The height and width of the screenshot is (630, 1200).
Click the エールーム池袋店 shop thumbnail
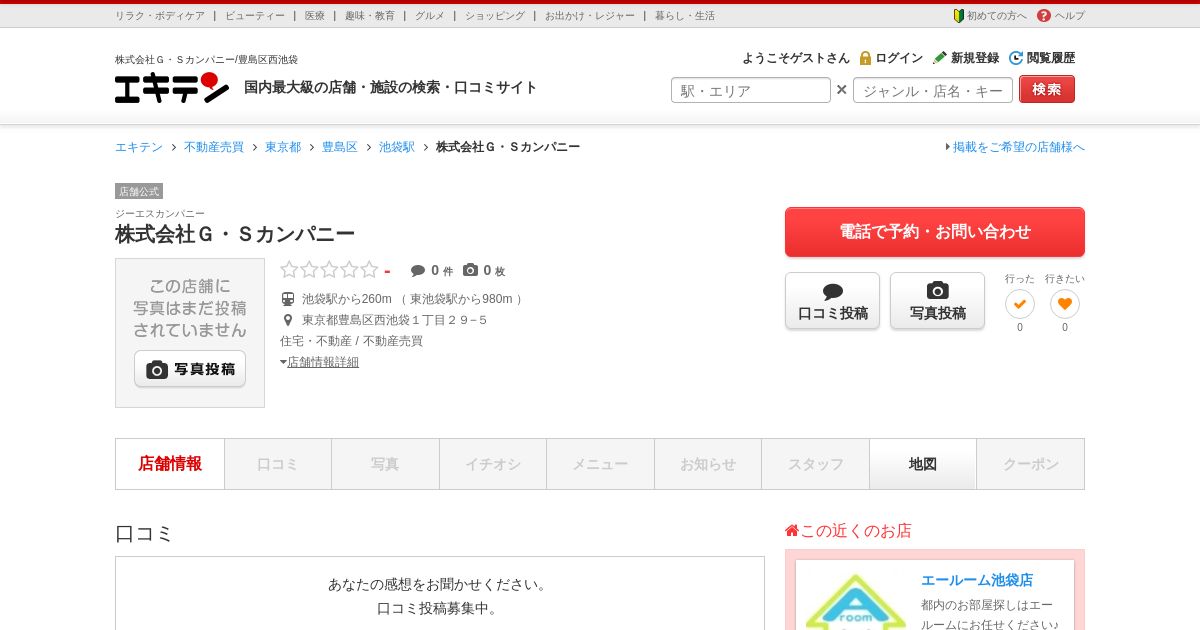(x=856, y=600)
